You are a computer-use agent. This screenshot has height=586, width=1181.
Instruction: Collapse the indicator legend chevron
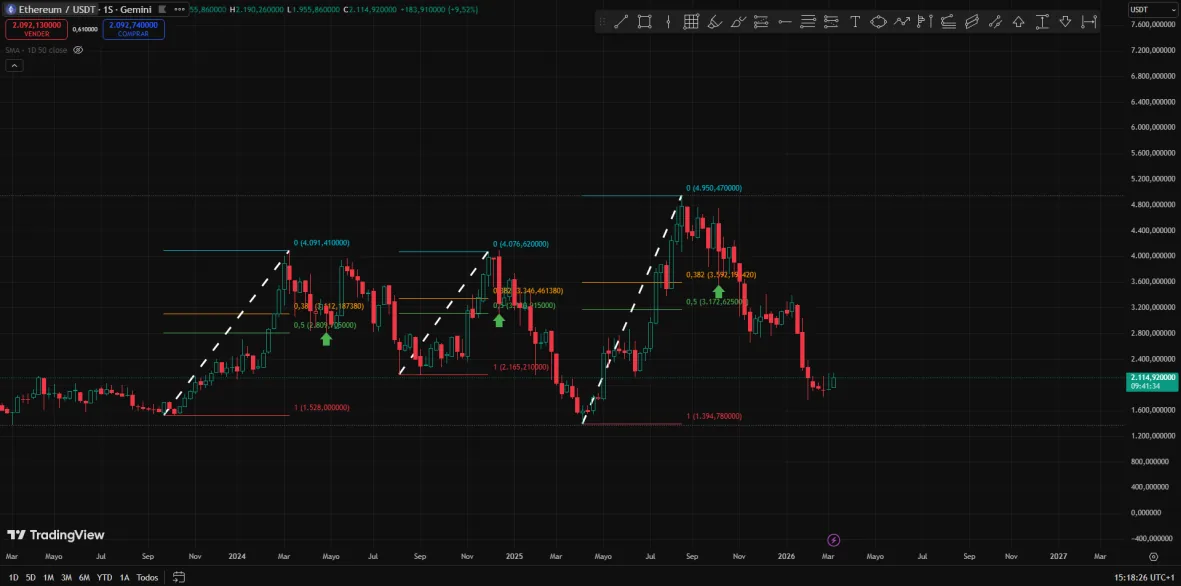point(14,66)
